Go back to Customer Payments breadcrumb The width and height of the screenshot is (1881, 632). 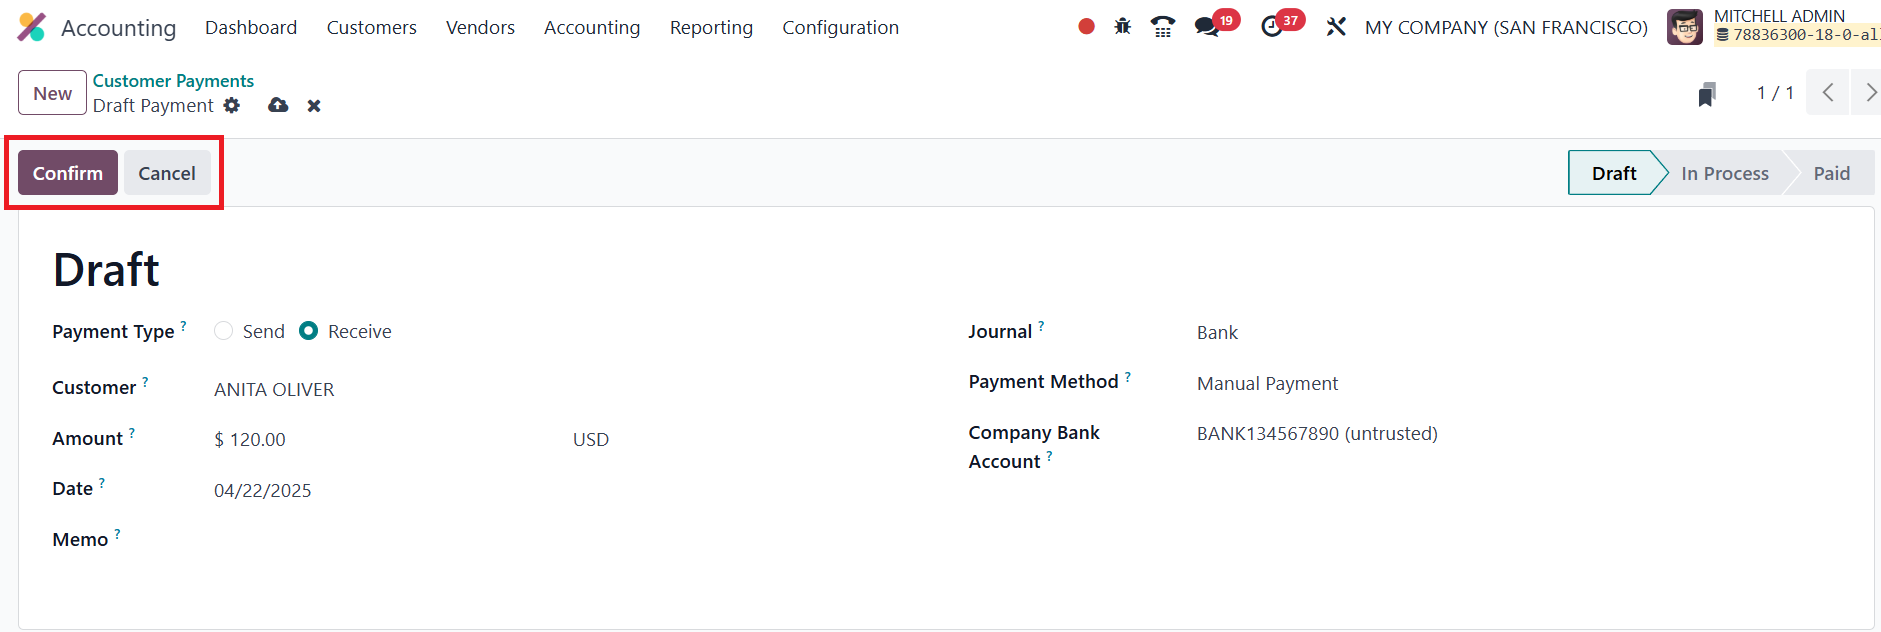tap(173, 81)
